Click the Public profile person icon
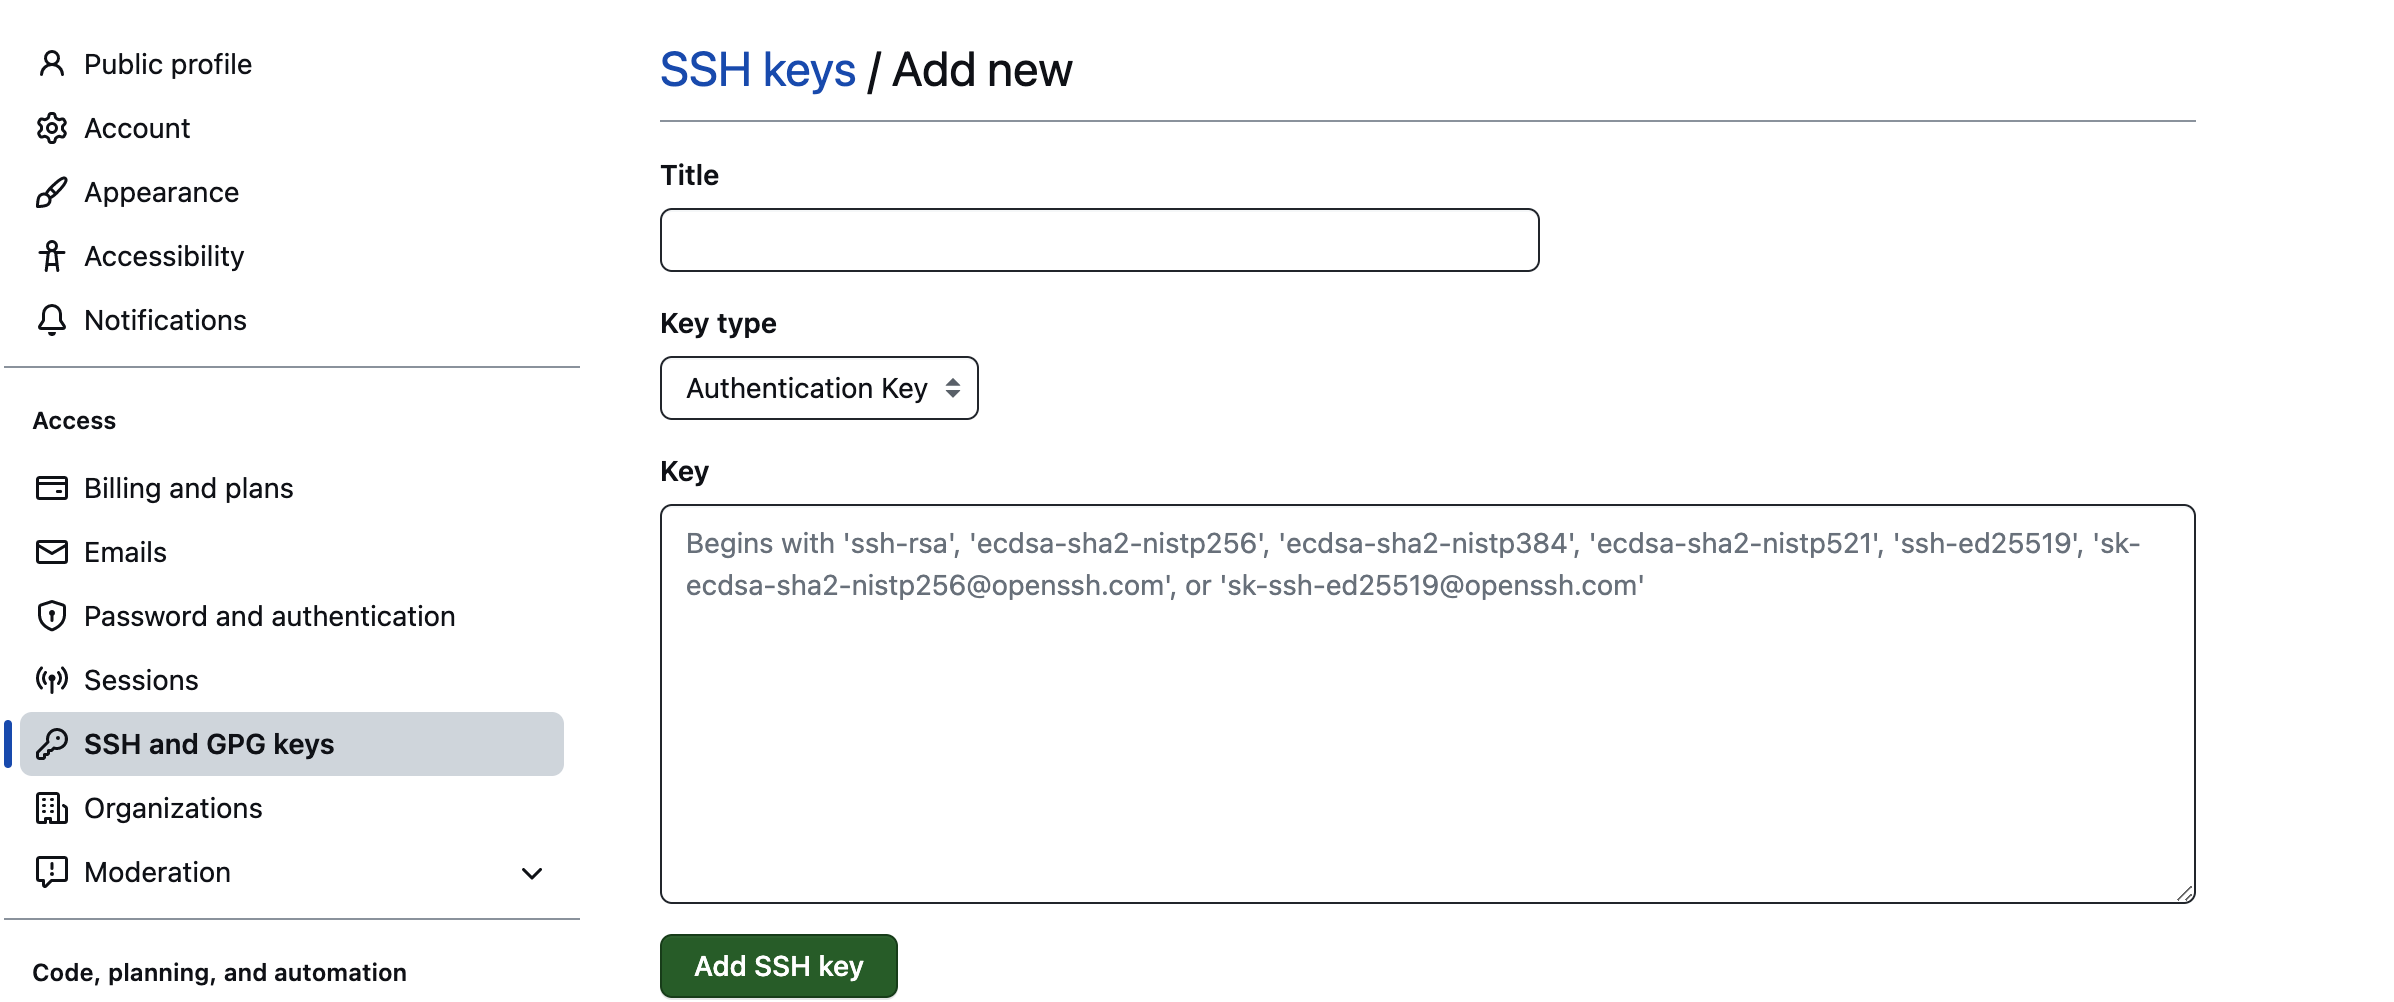Viewport: 2394px width, 1002px height. tap(52, 64)
